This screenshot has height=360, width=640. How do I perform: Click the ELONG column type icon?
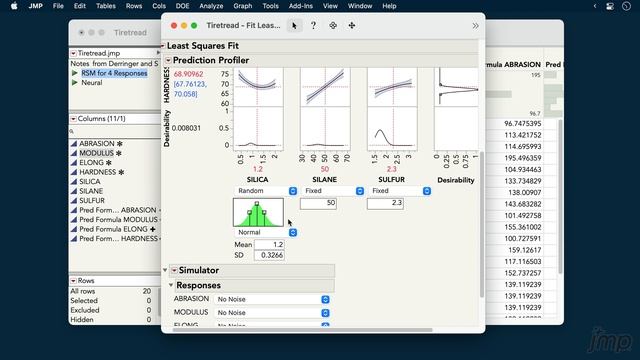(x=74, y=162)
